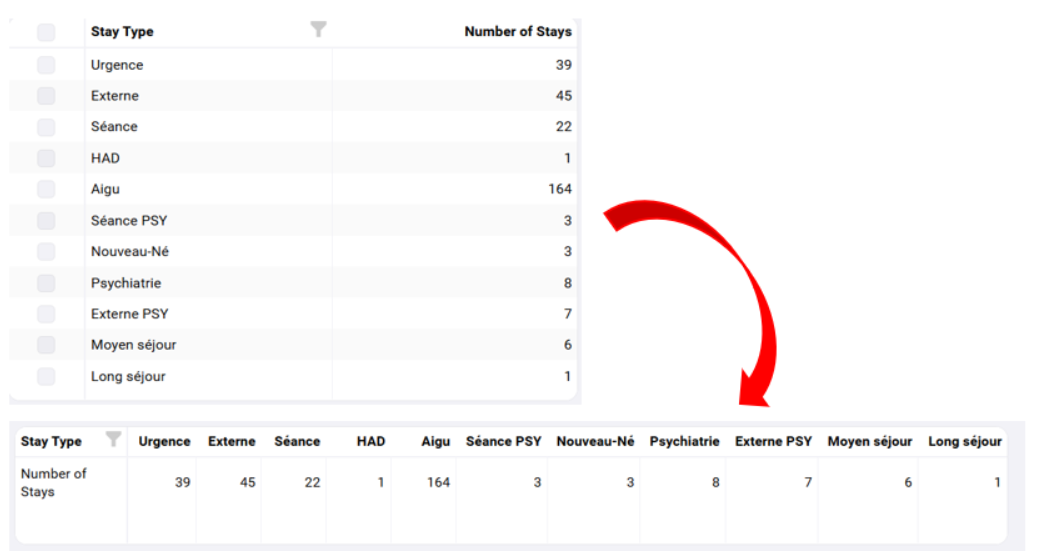Sort by Number of Stays column header
Image resolution: width=1037 pixels, height=551 pixels.
517,32
